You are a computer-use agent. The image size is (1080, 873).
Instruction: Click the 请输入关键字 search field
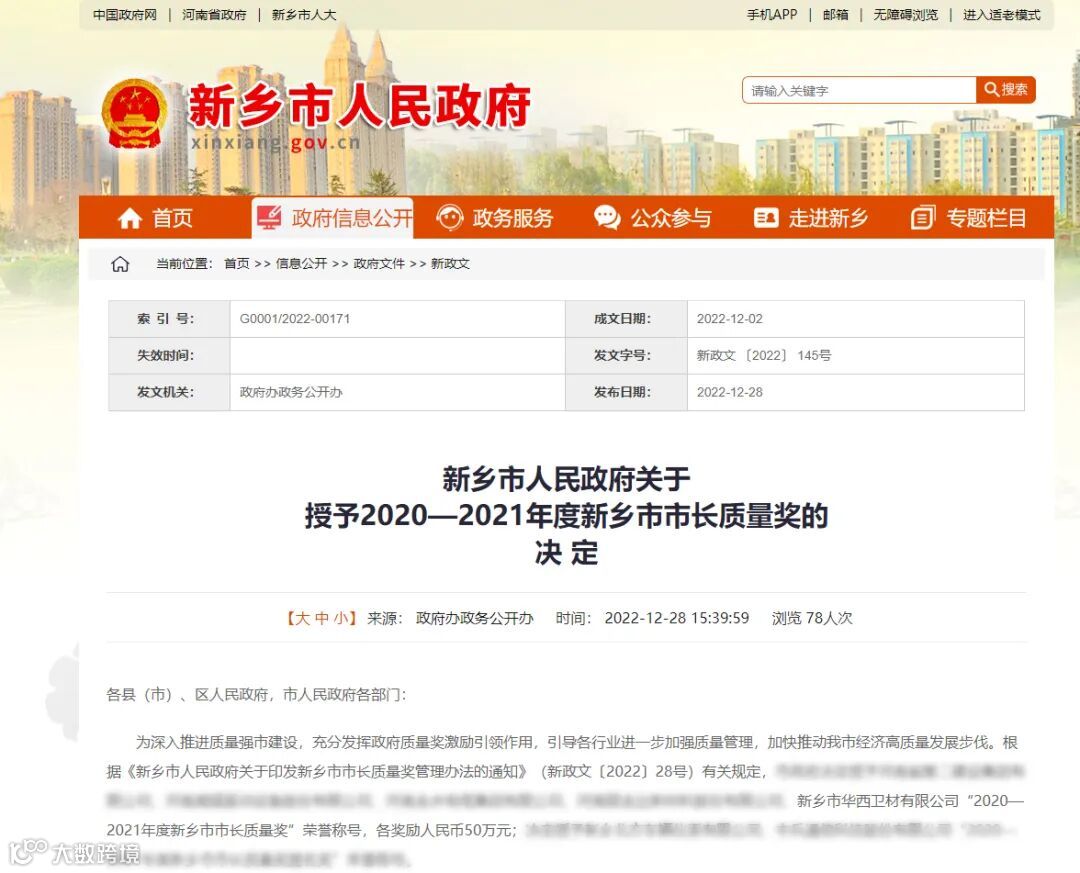click(x=859, y=90)
